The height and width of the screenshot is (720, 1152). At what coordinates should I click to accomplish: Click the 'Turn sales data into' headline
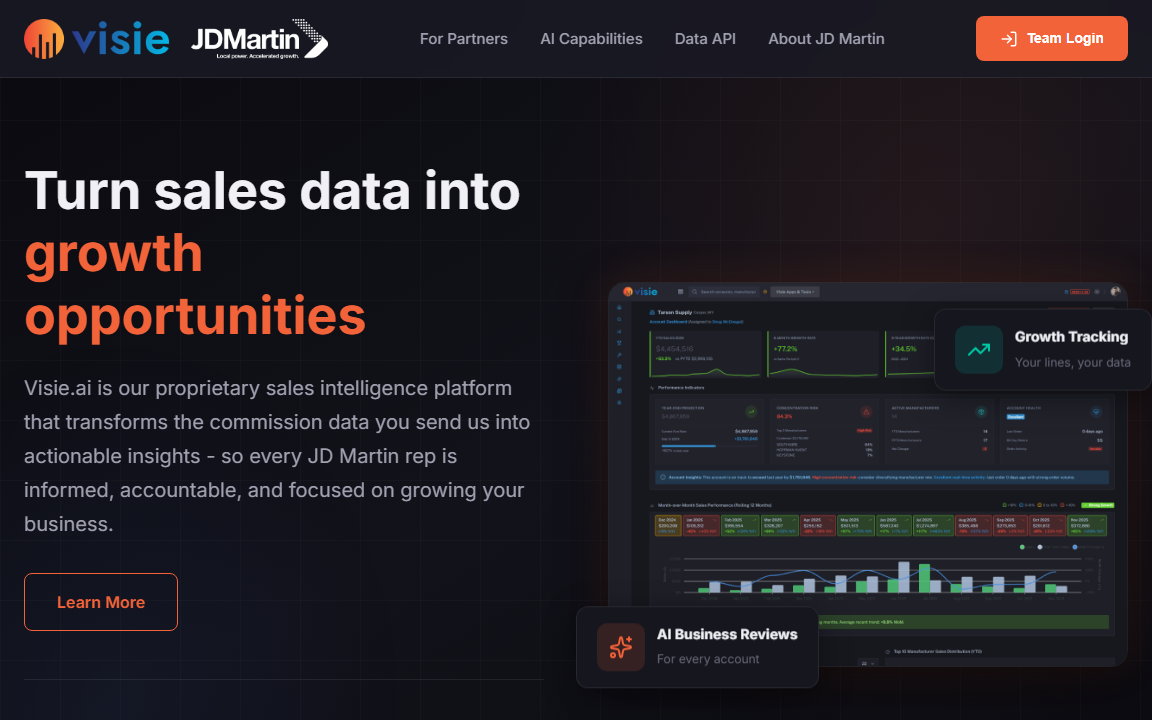pyautogui.click(x=273, y=190)
